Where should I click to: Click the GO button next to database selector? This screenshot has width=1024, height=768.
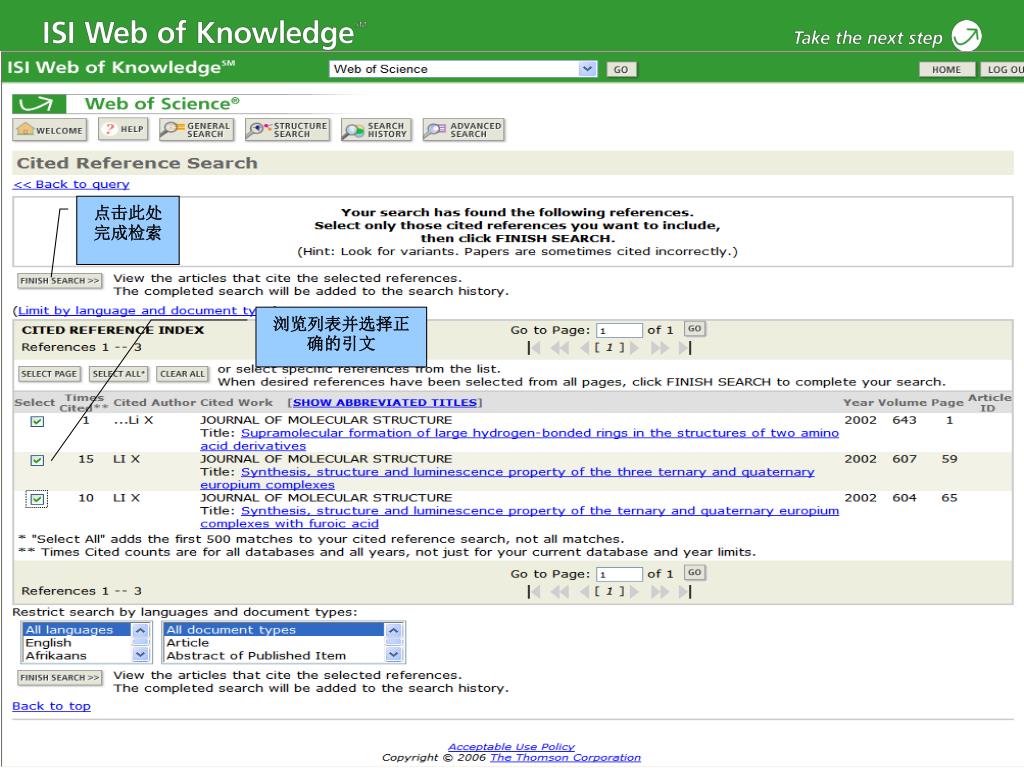[x=621, y=69]
